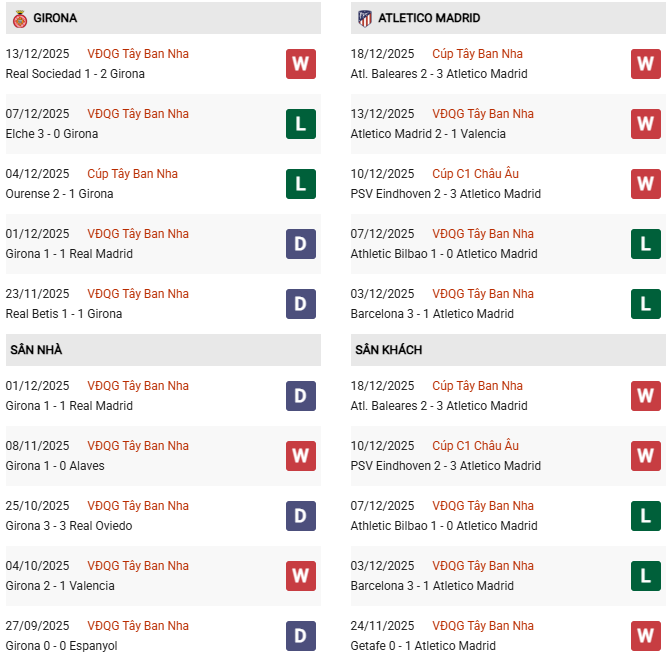Click D badge for Real Betis vs Girona
The width and height of the screenshot is (666, 661).
point(301,304)
